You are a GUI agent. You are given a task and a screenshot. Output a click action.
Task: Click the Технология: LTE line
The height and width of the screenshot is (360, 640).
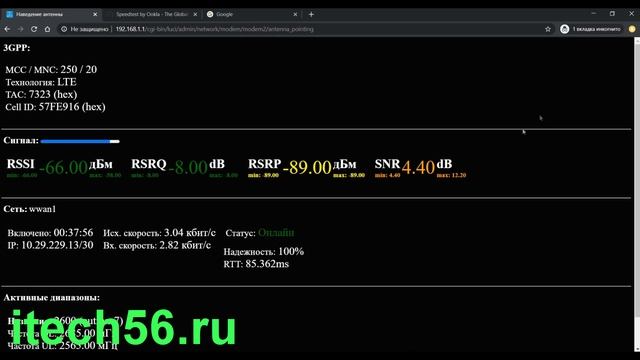click(41, 82)
